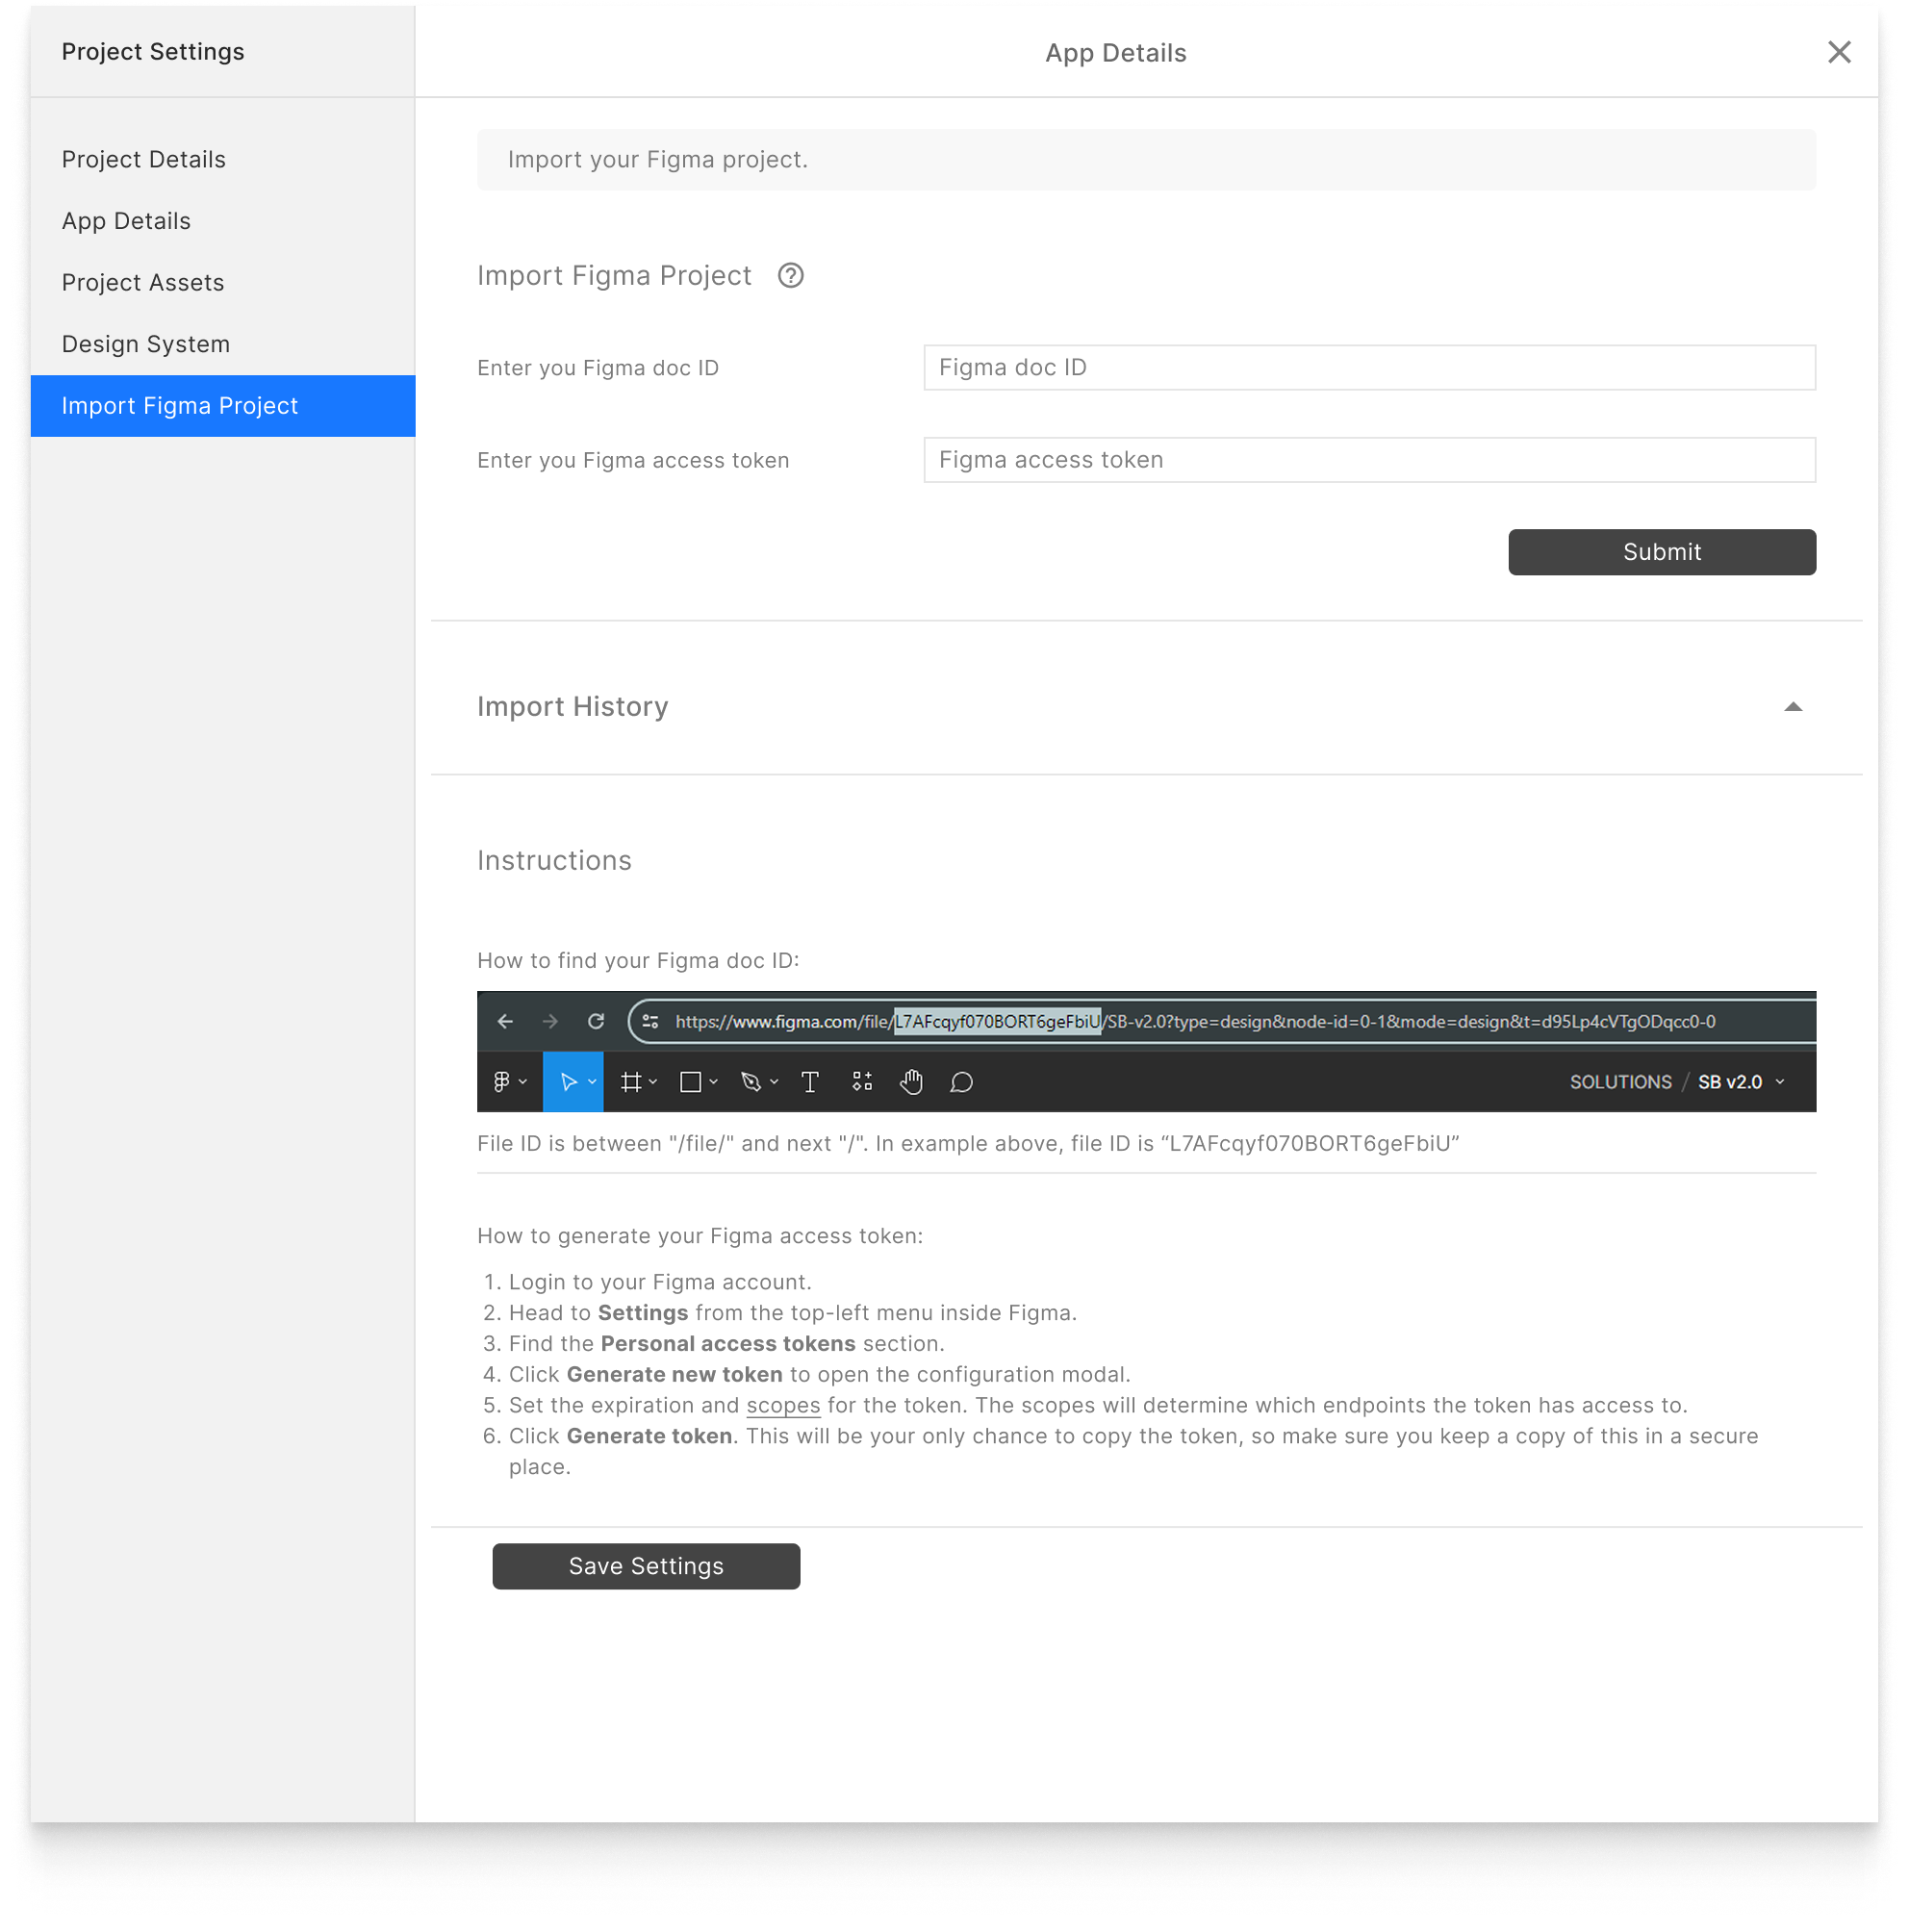Select the Move tool in the Figma toolbar
Screen dimensions: 1909x1932
[570, 1081]
